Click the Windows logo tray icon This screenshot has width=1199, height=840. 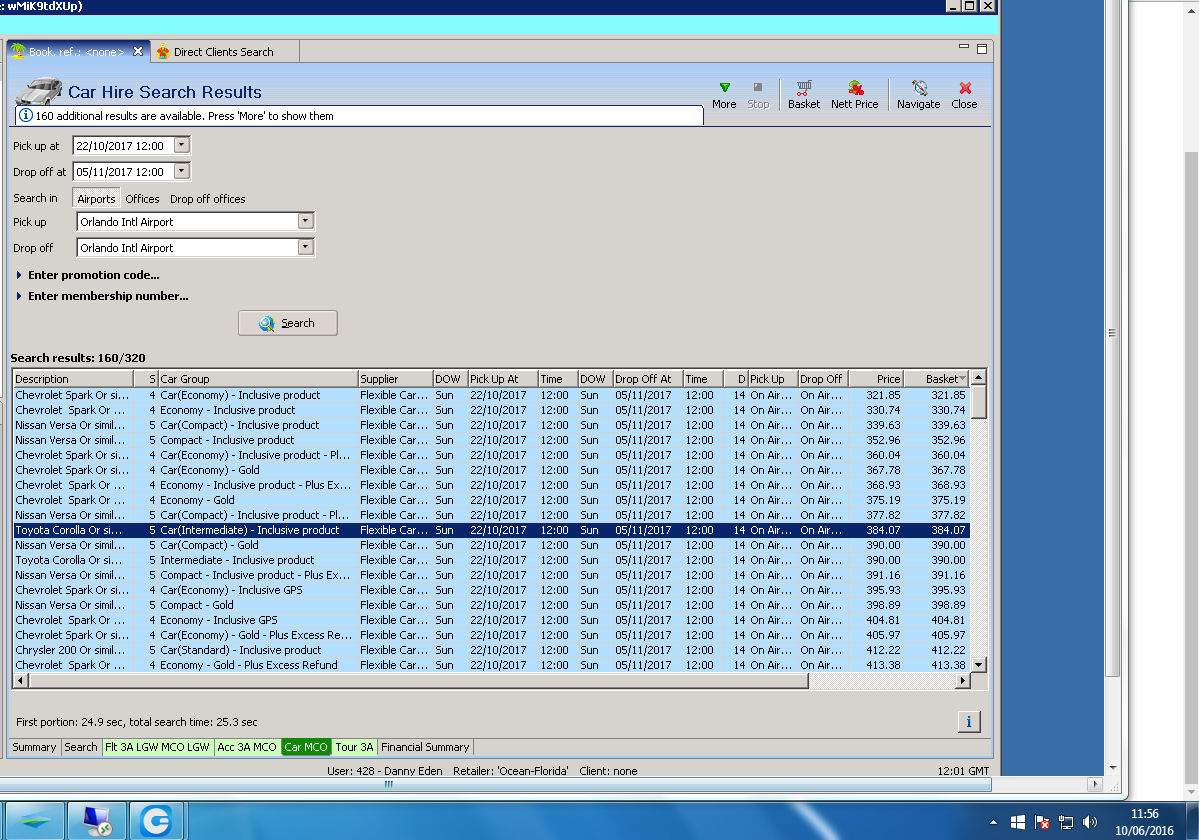pyautogui.click(x=1018, y=822)
